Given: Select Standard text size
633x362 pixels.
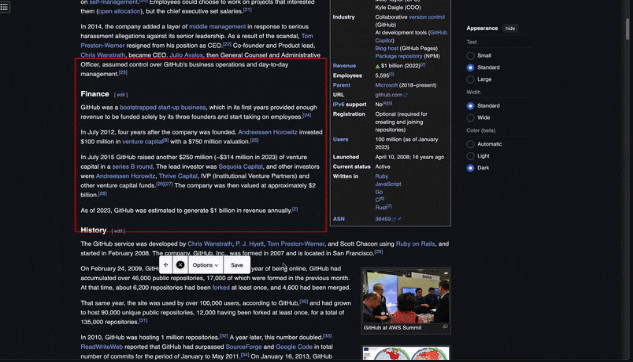Looking at the screenshot, I should click(x=470, y=67).
